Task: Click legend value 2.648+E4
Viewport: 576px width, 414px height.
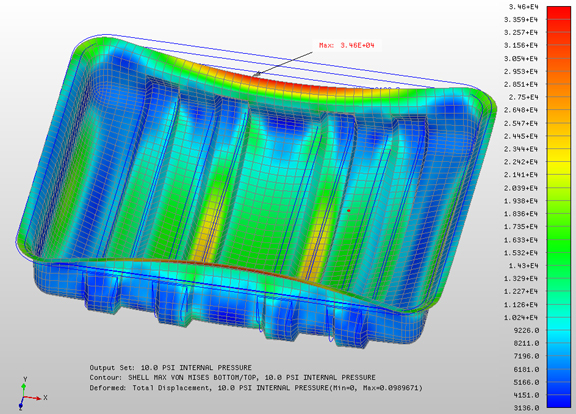Action: coord(521,110)
